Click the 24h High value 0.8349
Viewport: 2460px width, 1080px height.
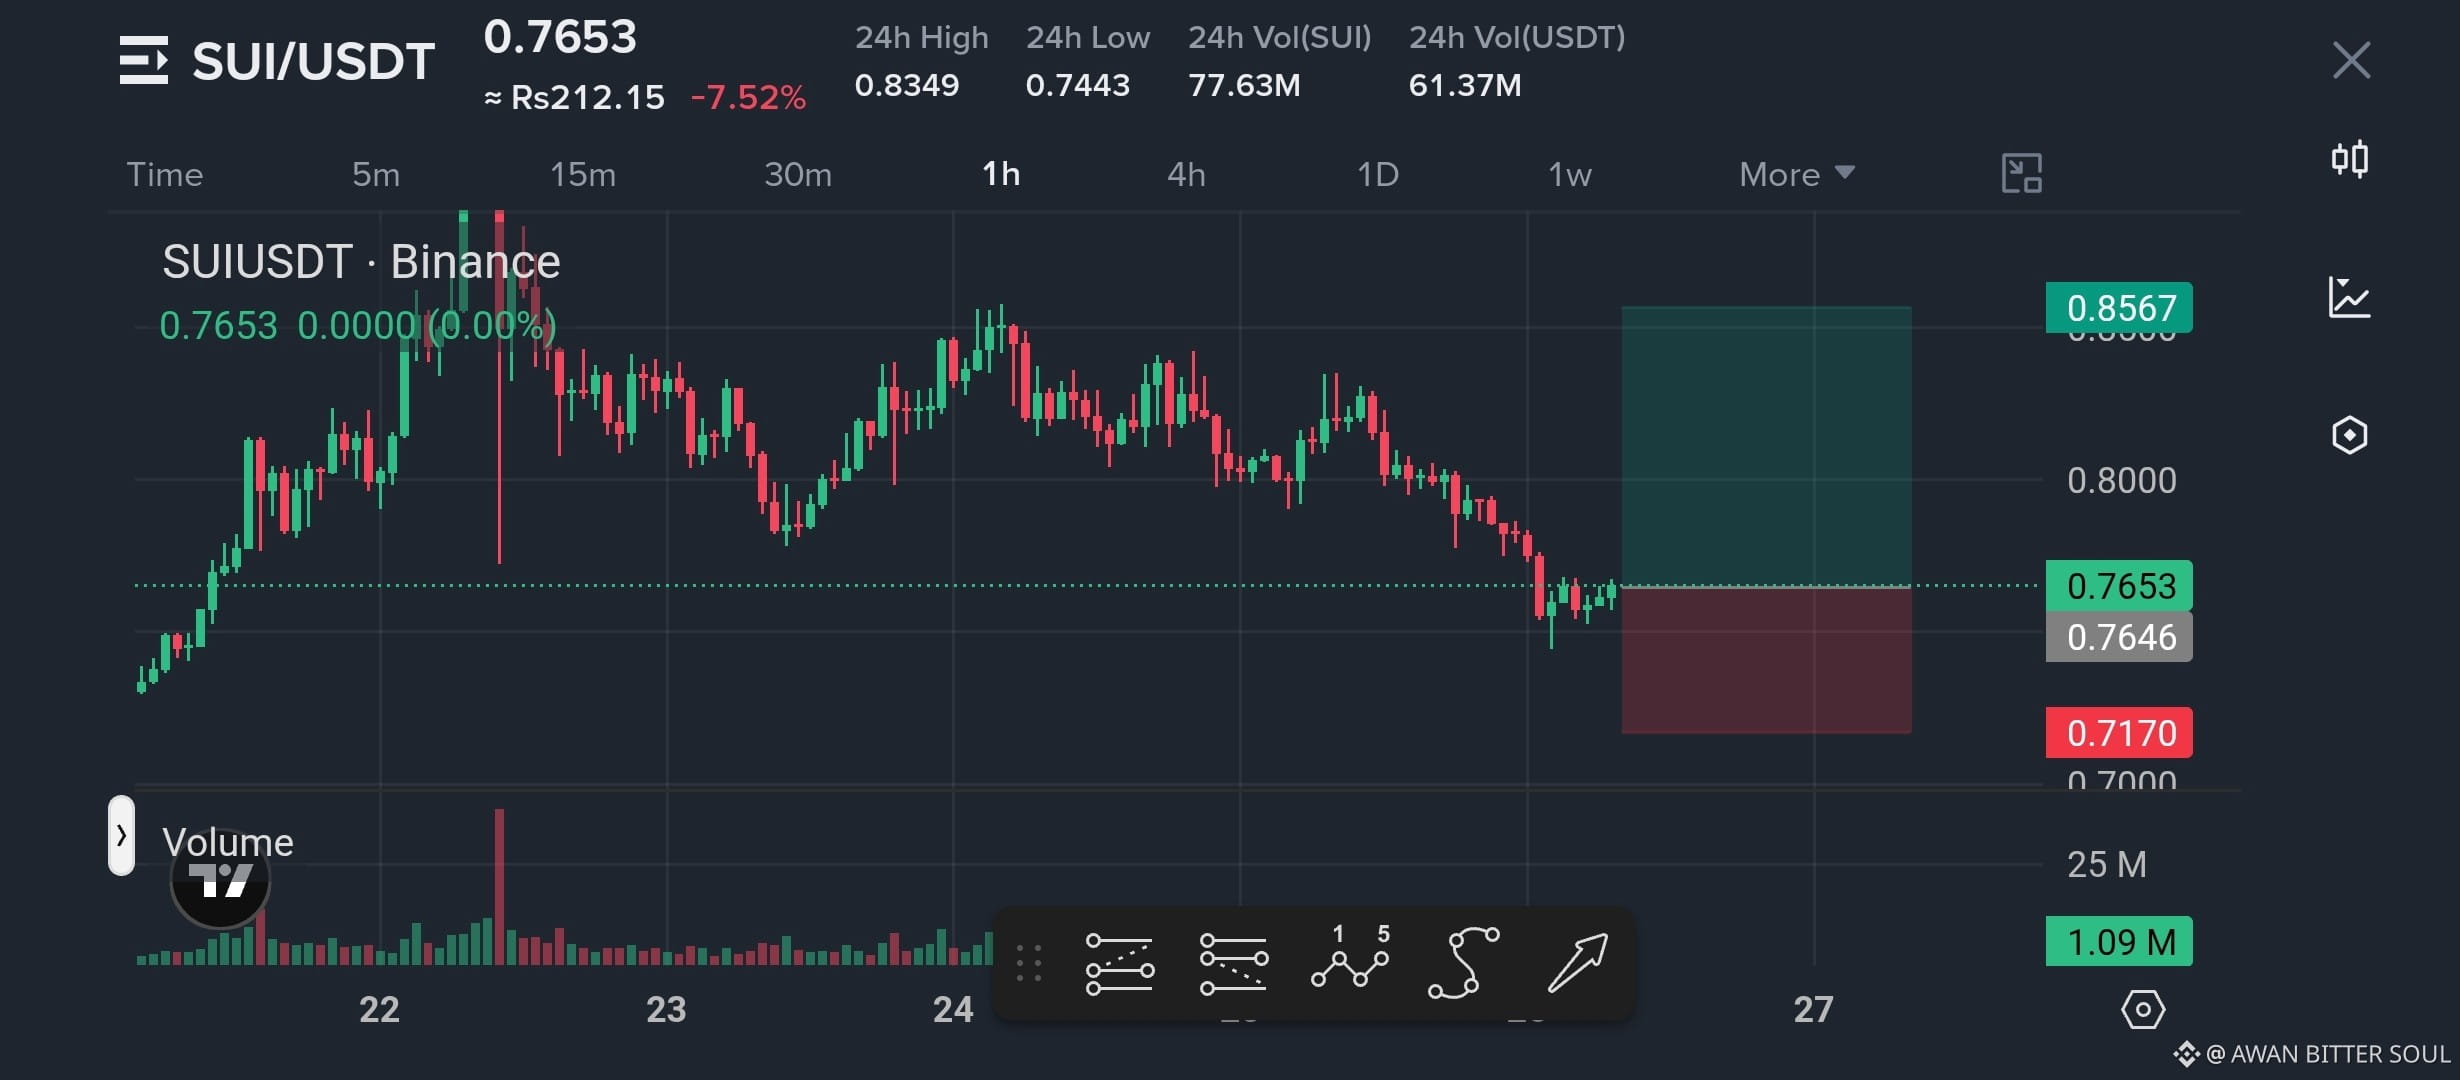pos(907,85)
